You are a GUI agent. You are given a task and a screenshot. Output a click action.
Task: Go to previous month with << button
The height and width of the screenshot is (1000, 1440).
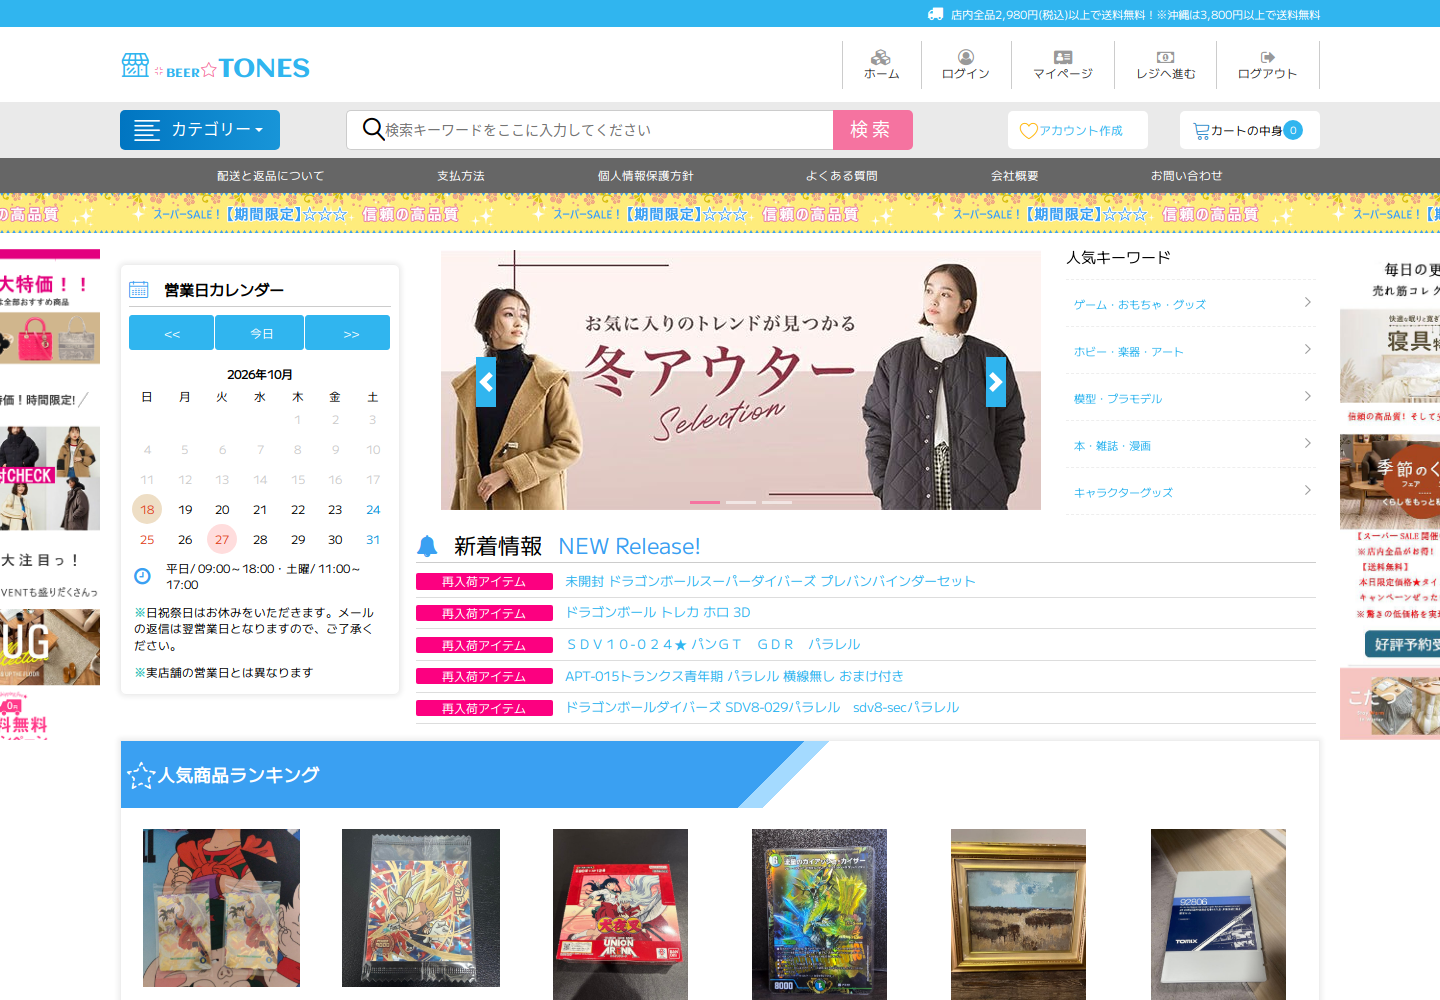(x=172, y=333)
